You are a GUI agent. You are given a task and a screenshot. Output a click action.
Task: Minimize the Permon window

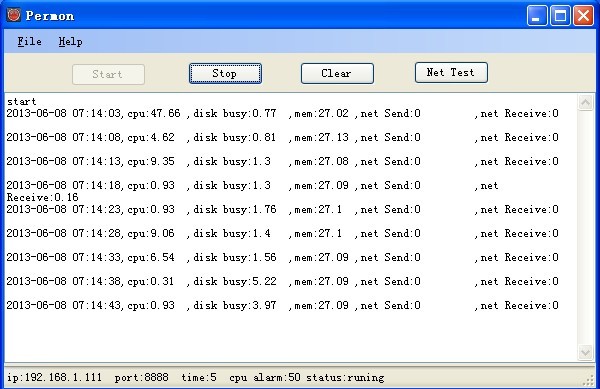pyautogui.click(x=536, y=16)
